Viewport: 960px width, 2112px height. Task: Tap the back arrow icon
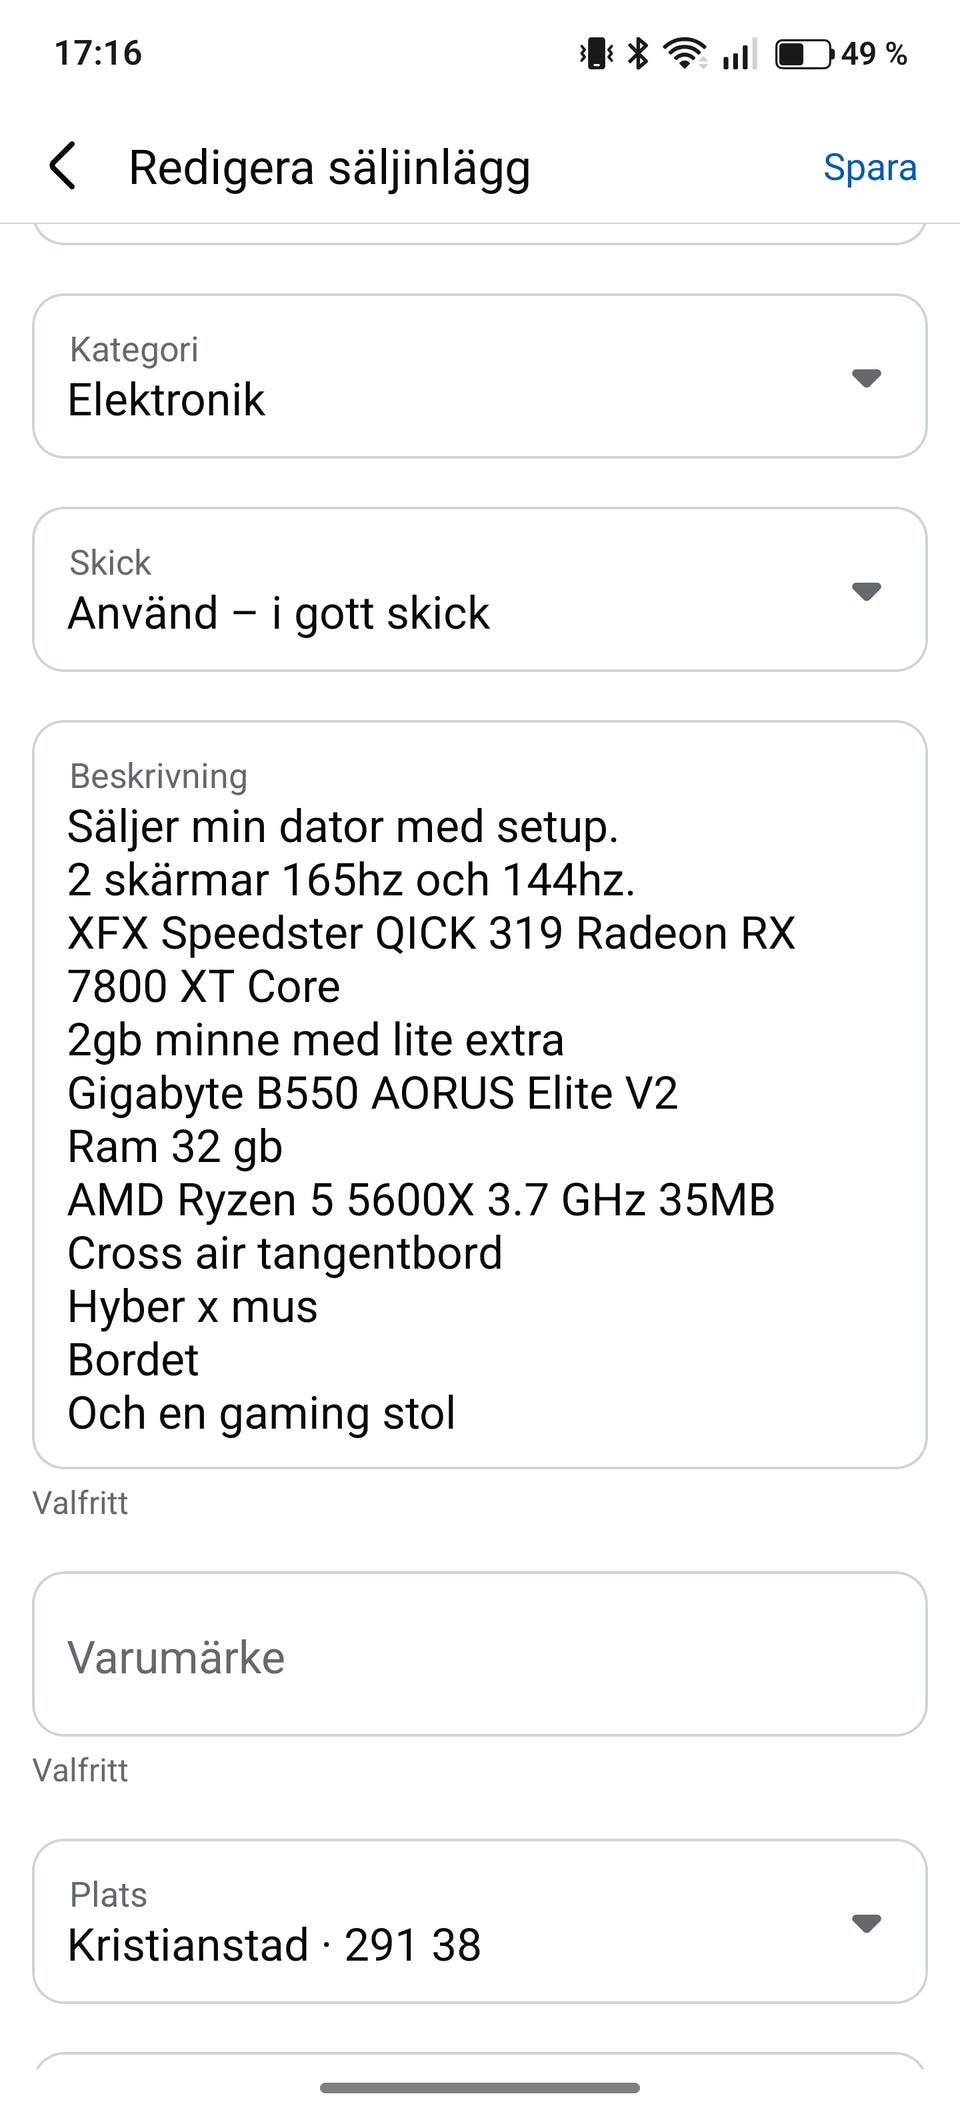tap(63, 166)
